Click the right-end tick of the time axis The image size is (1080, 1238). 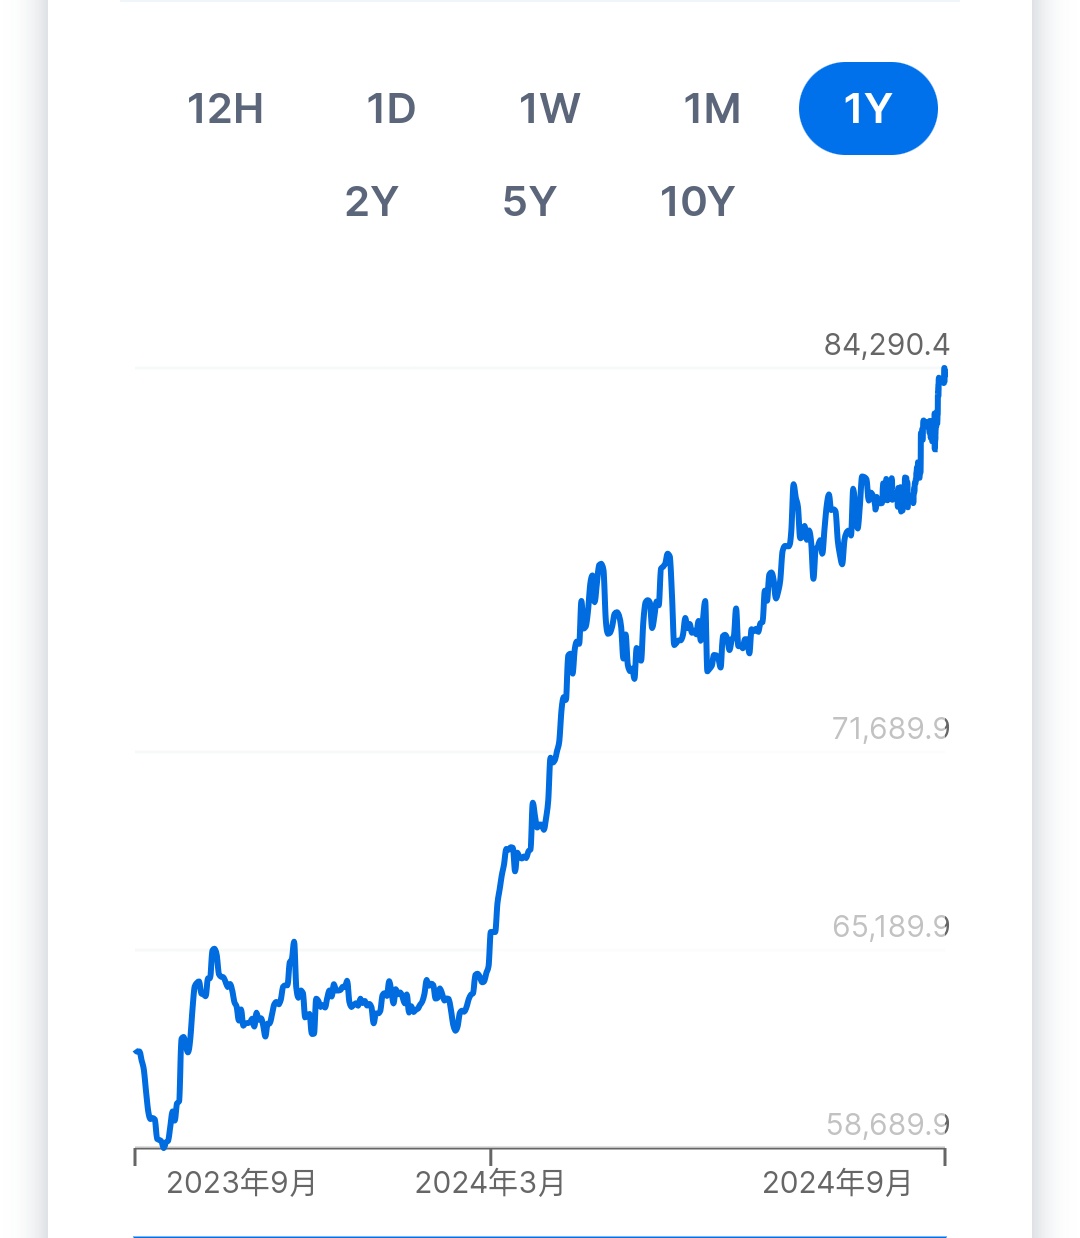point(944,1157)
